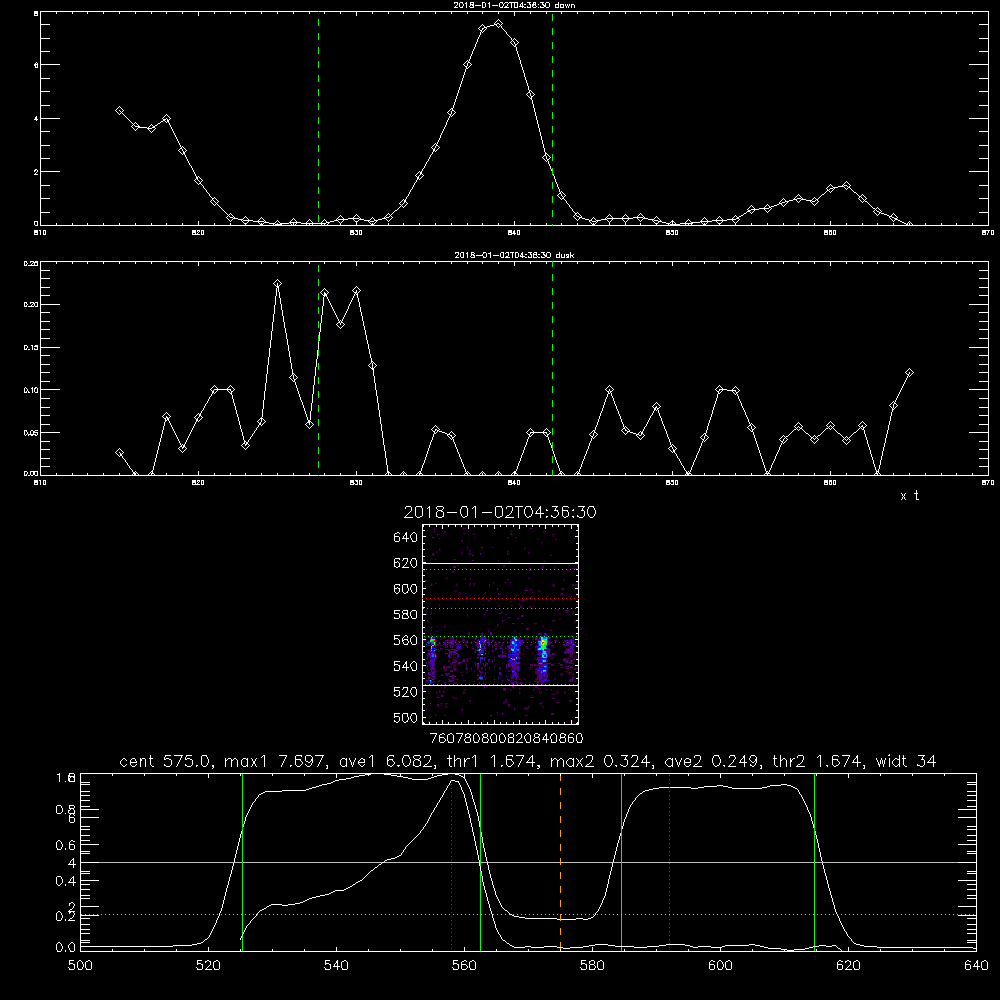
Task: Click the first diamond marker of dawn curve
Action: [x=119, y=110]
